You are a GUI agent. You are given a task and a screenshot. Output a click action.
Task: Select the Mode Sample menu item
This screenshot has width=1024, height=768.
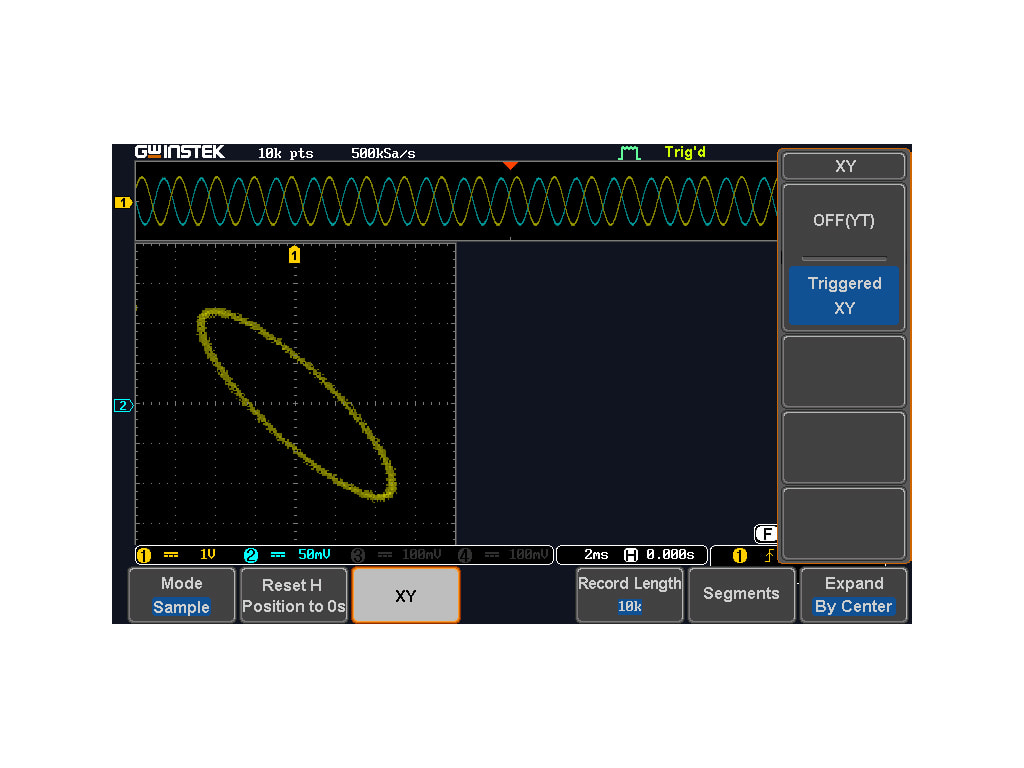(181, 594)
